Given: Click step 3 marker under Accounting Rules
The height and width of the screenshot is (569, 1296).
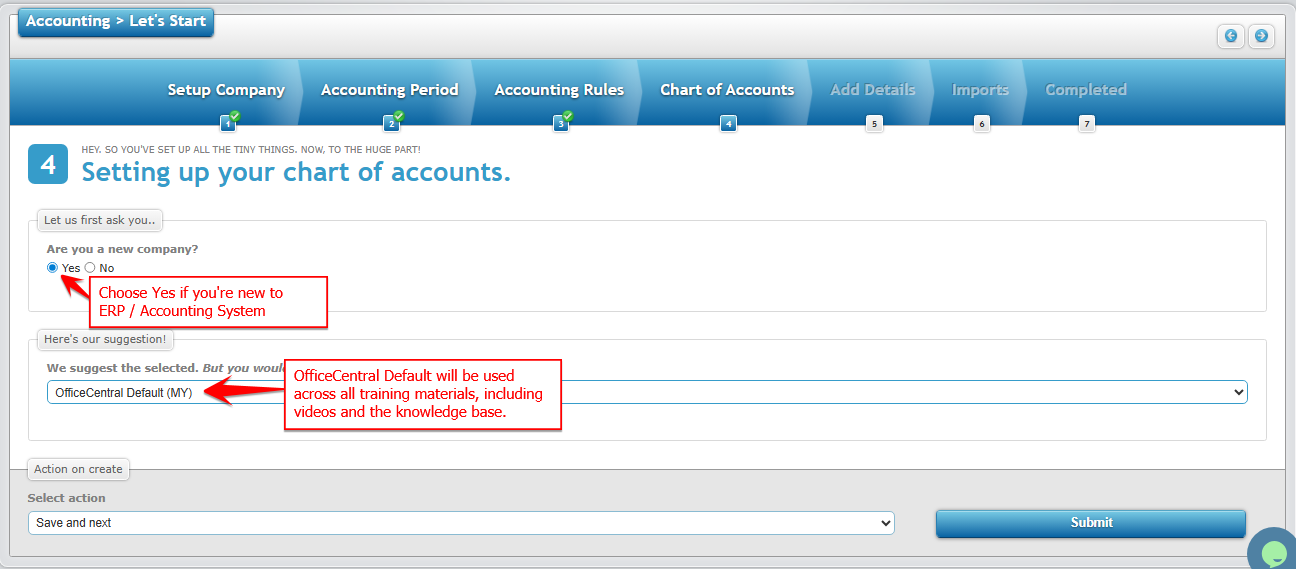Looking at the screenshot, I should 561,124.
